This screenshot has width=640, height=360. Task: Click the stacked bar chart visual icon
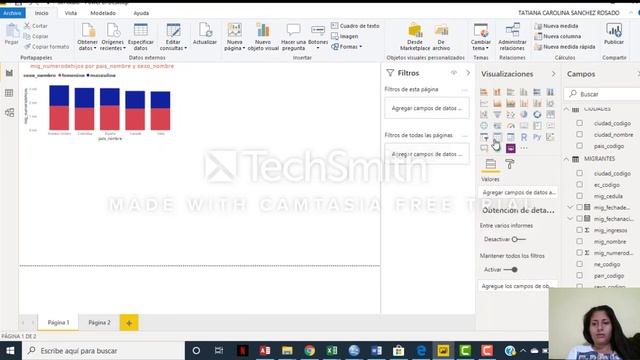pos(484,92)
